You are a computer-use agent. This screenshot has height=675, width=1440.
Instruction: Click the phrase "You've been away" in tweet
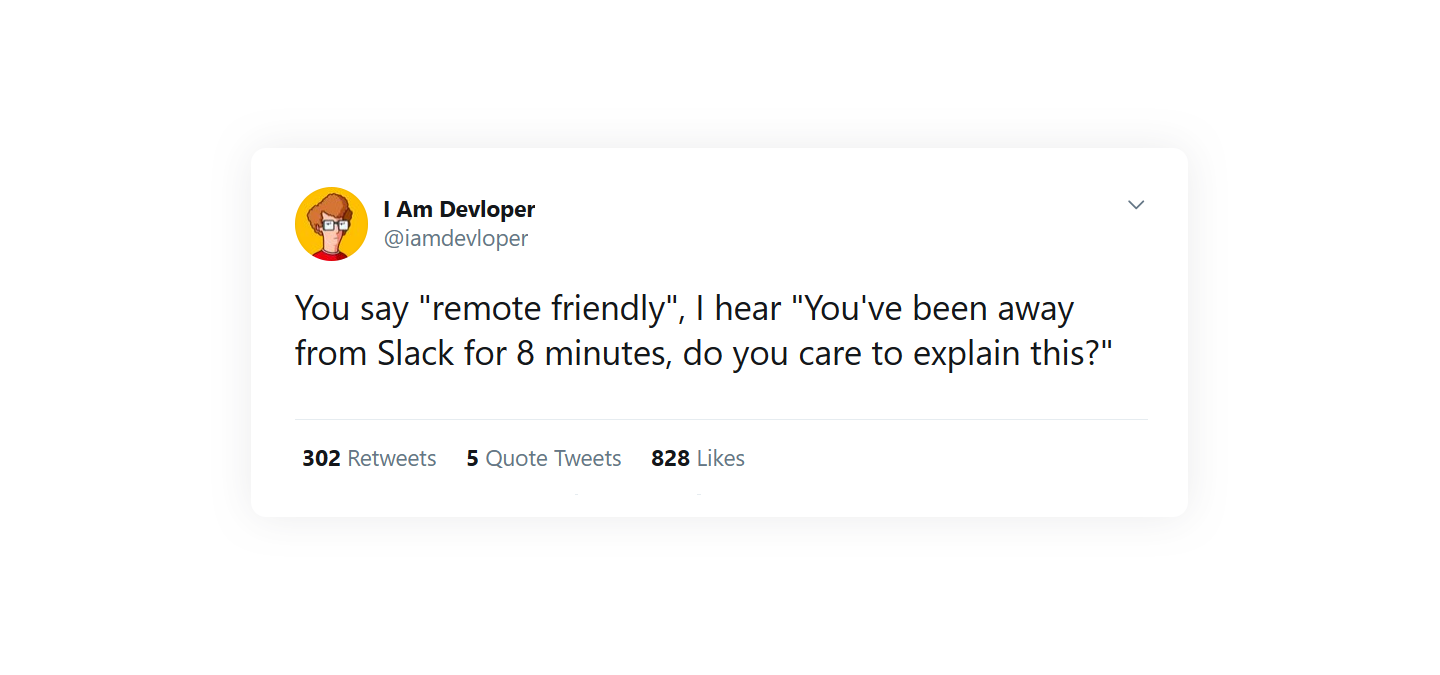coord(939,308)
